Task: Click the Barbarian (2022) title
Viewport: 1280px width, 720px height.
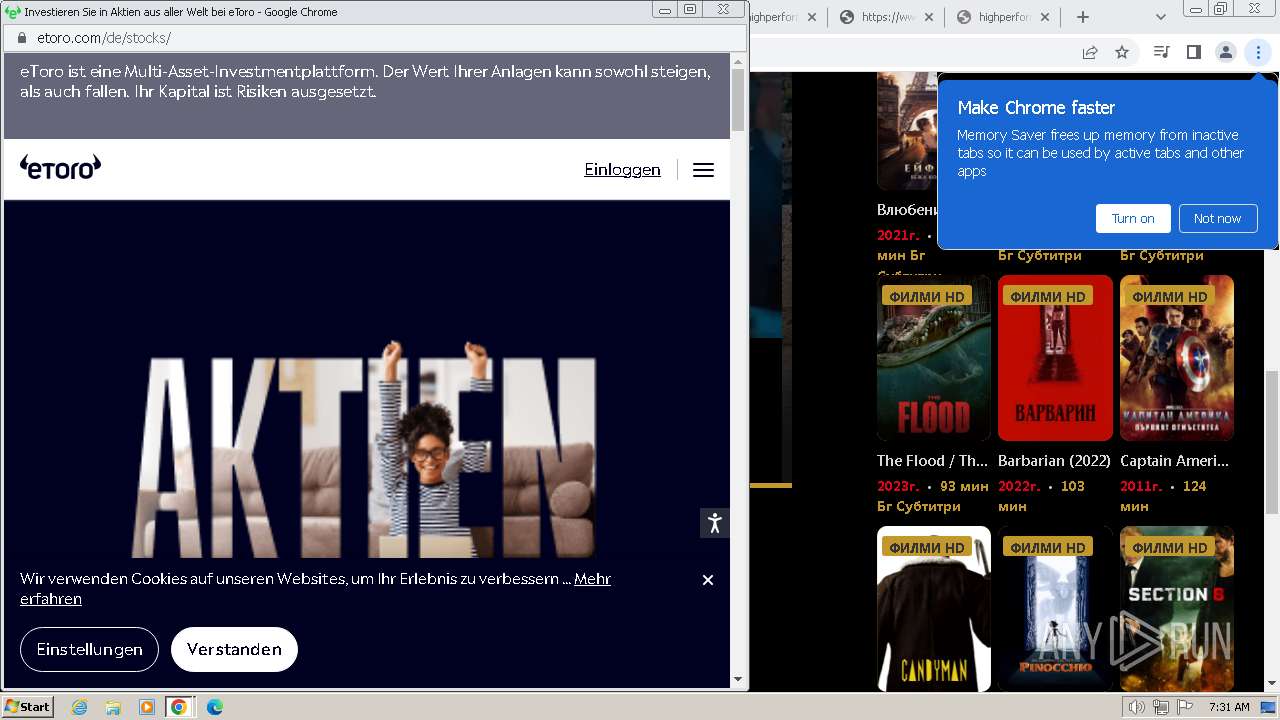Action: 1055,461
